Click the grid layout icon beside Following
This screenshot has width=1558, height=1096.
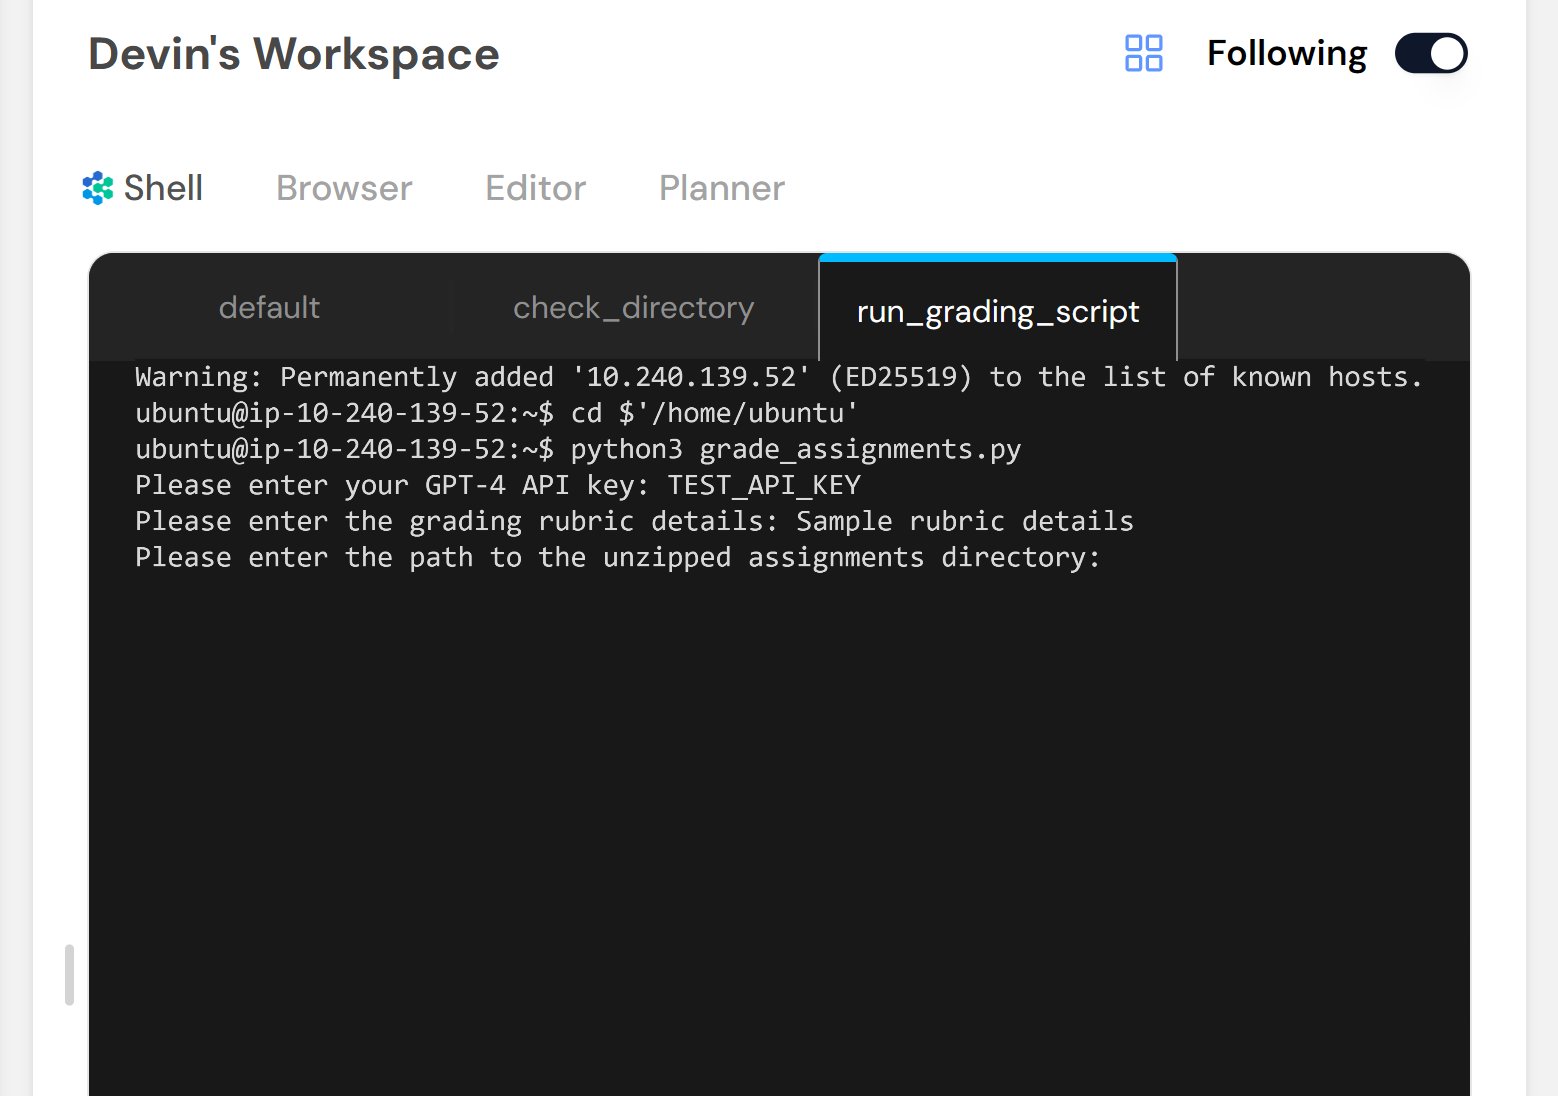tap(1143, 53)
